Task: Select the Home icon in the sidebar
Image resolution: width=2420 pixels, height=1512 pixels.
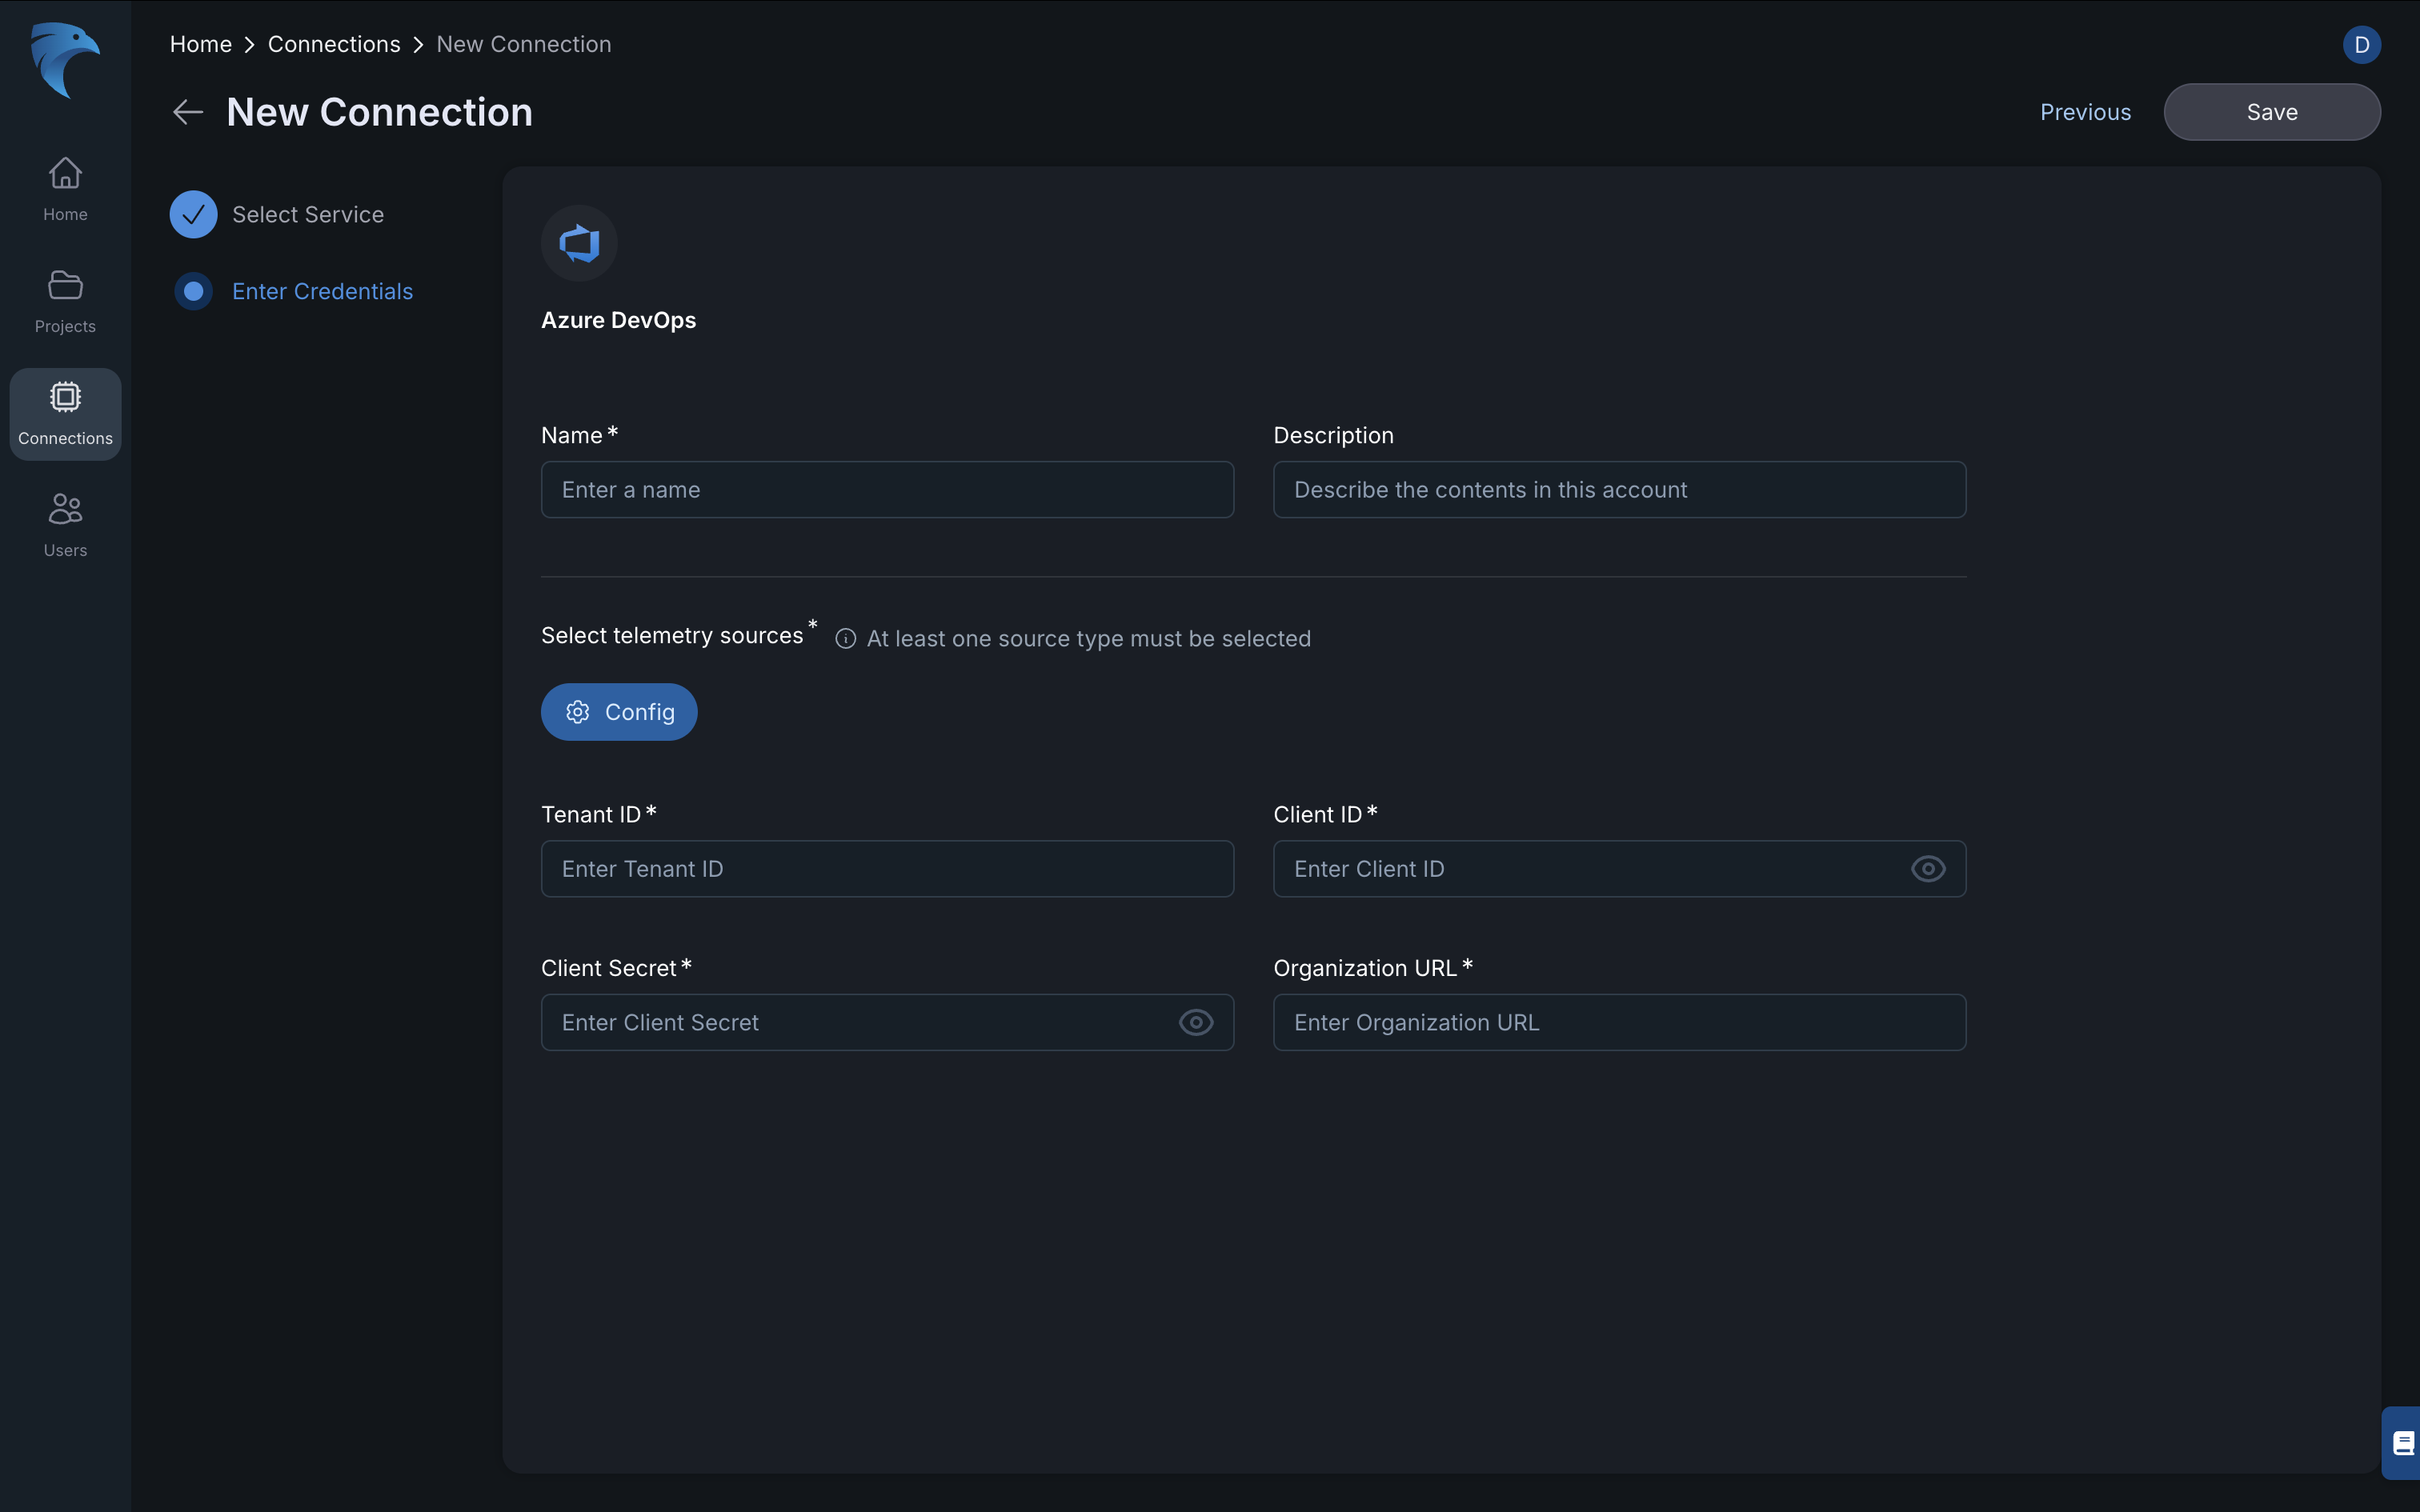Action: (x=64, y=188)
